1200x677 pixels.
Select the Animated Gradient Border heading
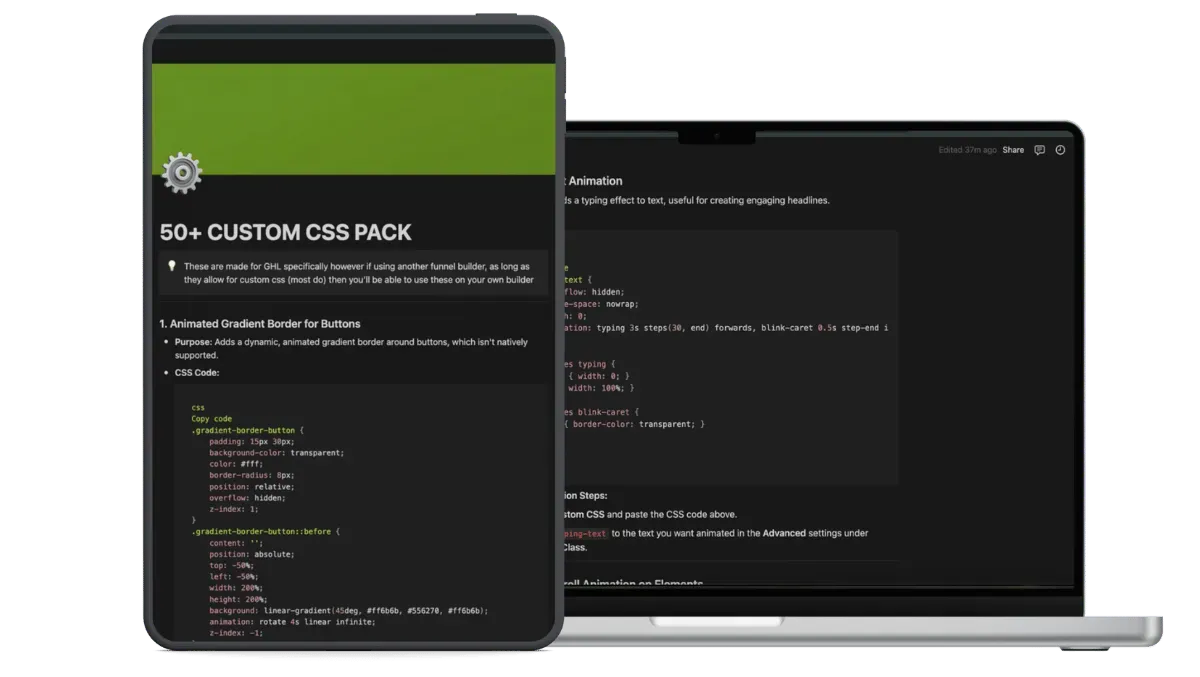[260, 324]
